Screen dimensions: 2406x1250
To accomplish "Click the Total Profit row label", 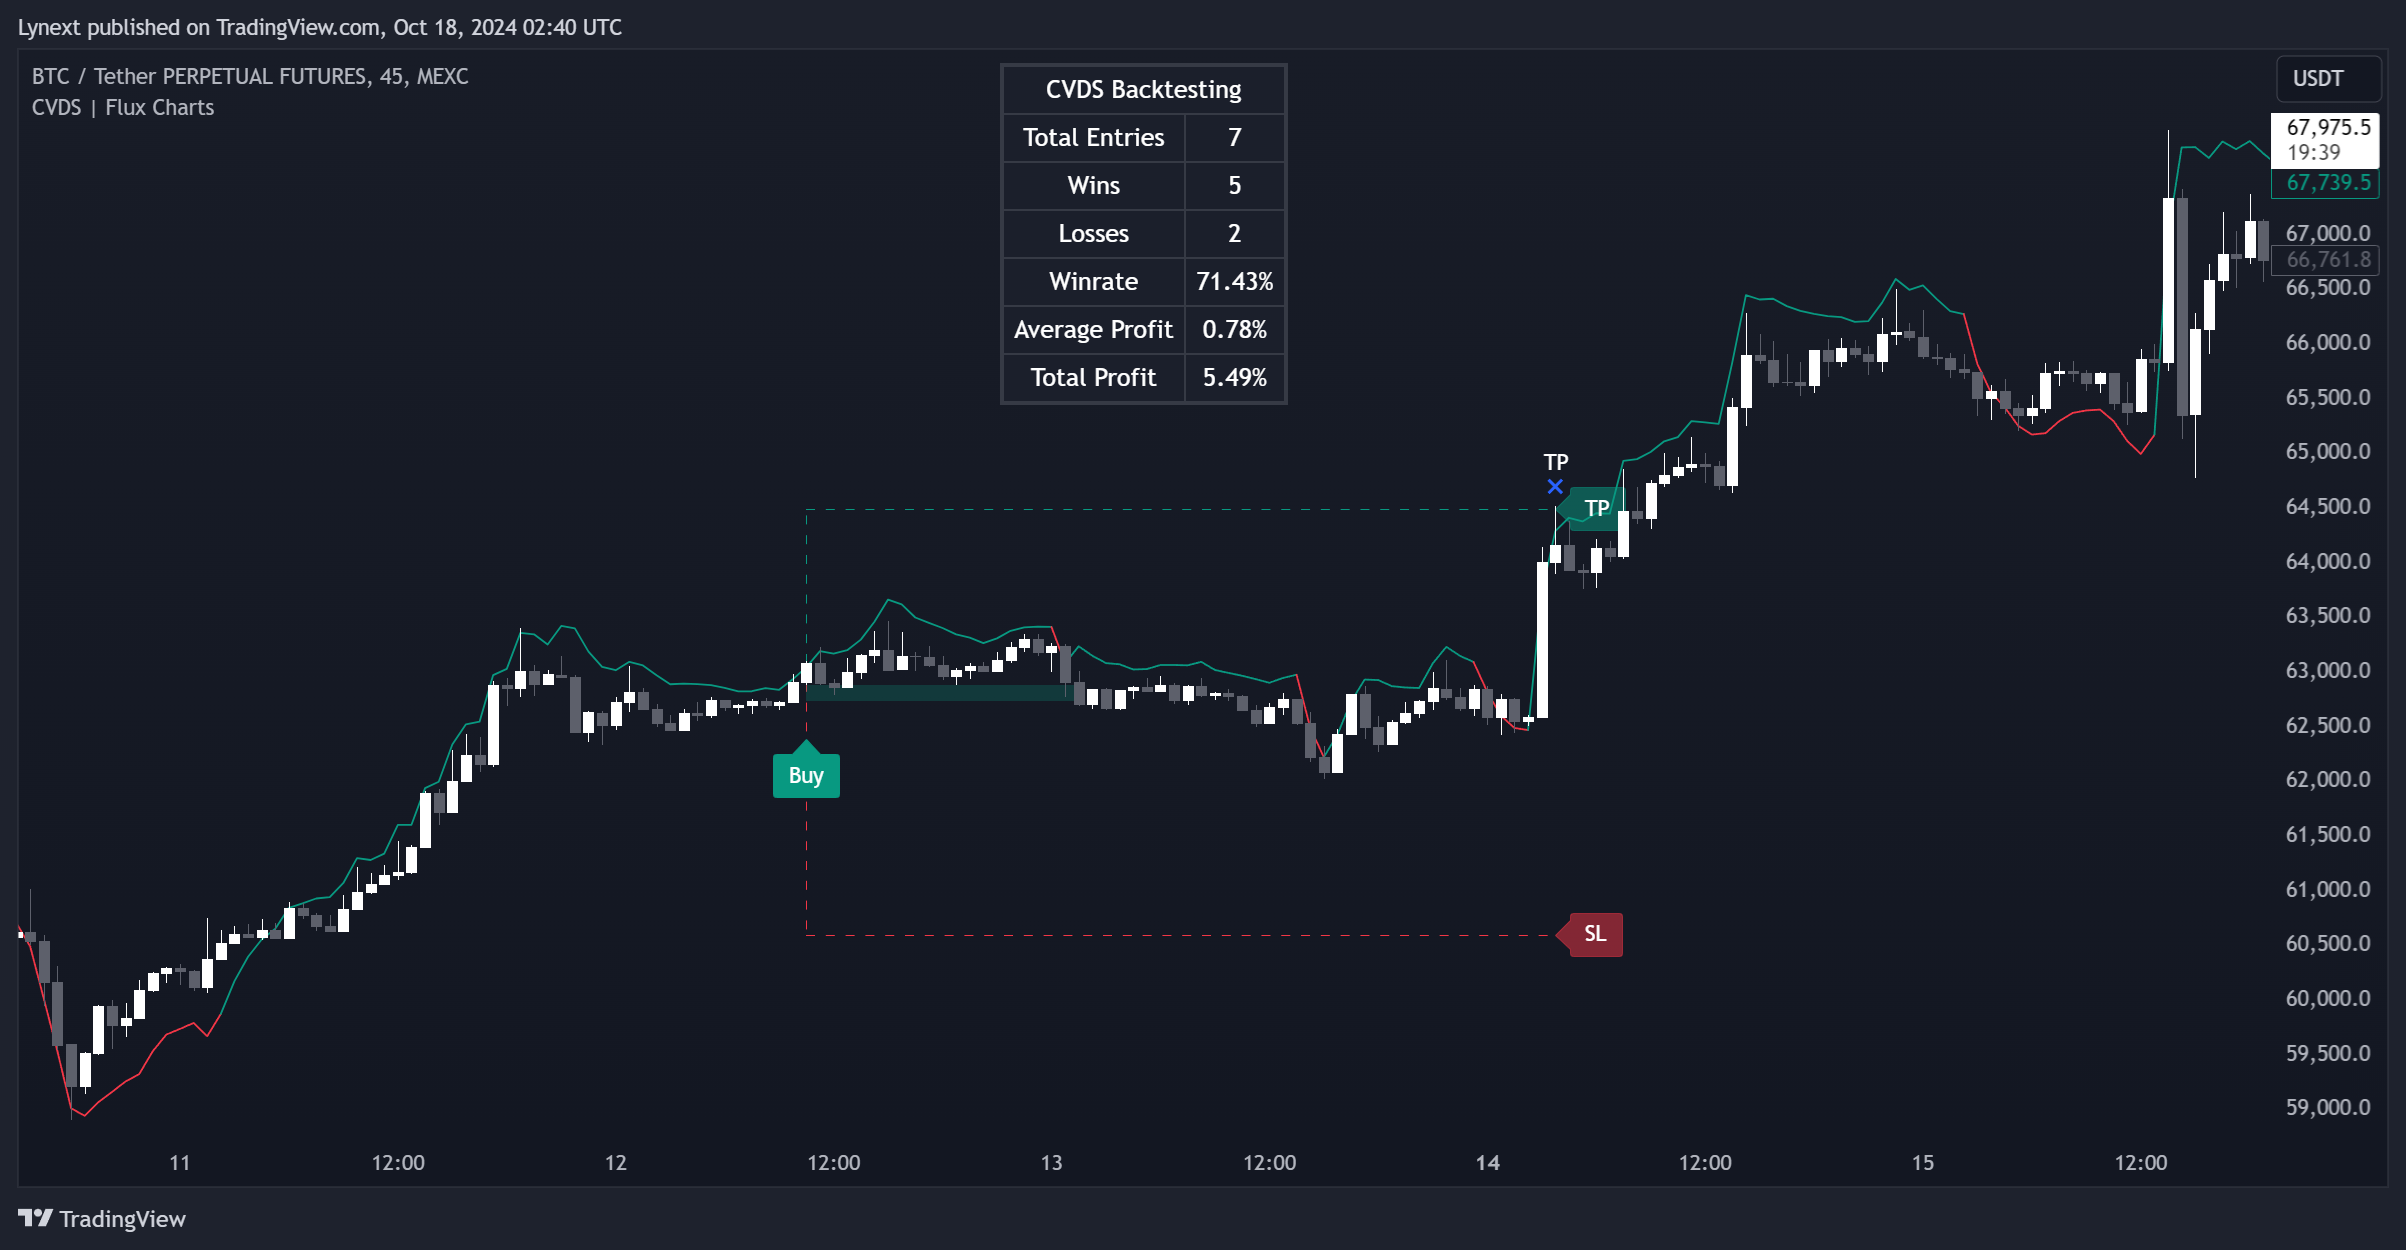I will click(1093, 377).
